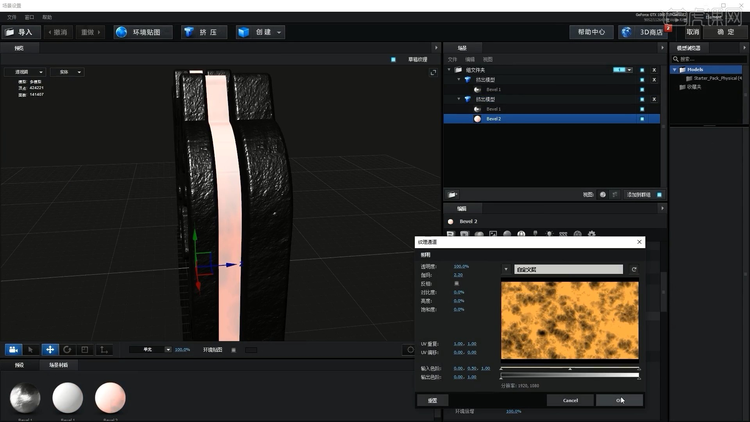Select the white material sphere

(x=67, y=398)
